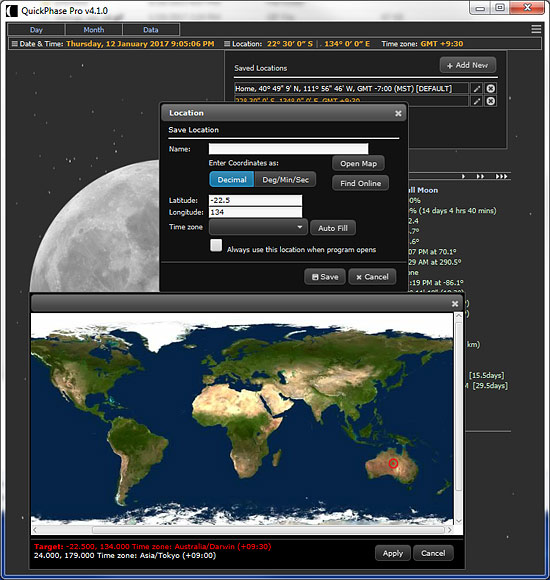The height and width of the screenshot is (580, 550).
Task: Select Deg/Min/Sec coordinate format
Action: click(x=285, y=179)
